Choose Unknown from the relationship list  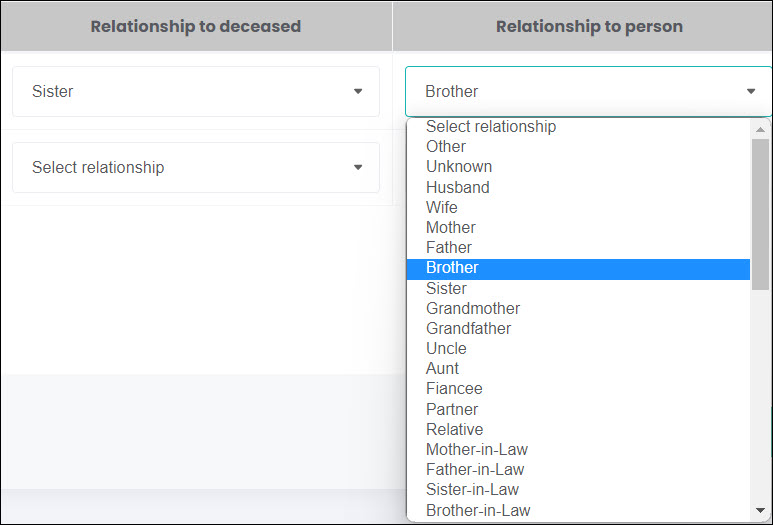pos(578,167)
